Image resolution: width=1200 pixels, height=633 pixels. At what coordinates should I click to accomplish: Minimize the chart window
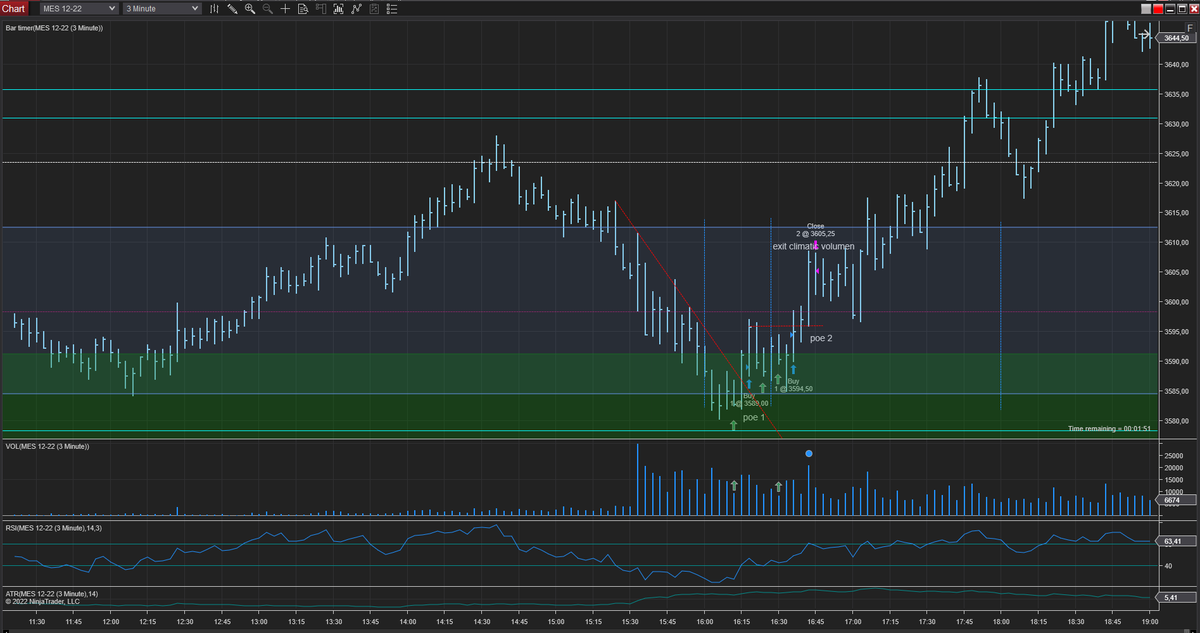click(x=1170, y=9)
